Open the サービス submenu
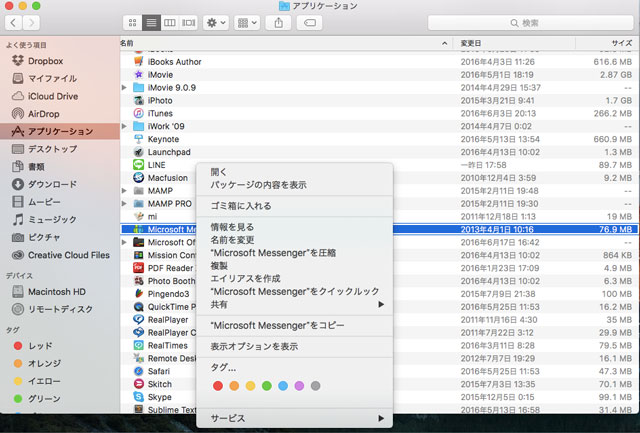640x433 pixels. [295, 418]
